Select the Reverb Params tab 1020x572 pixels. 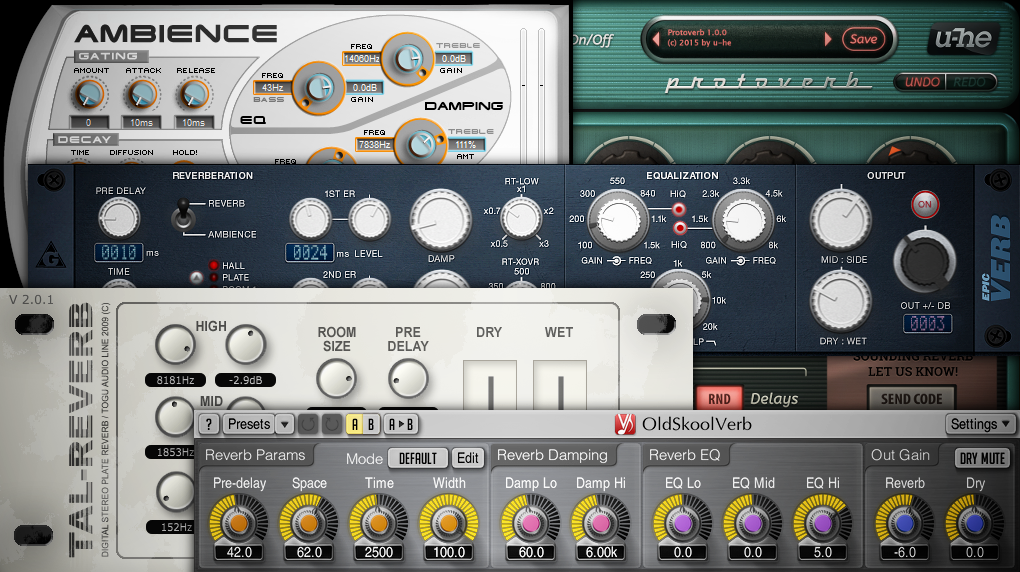[255, 455]
